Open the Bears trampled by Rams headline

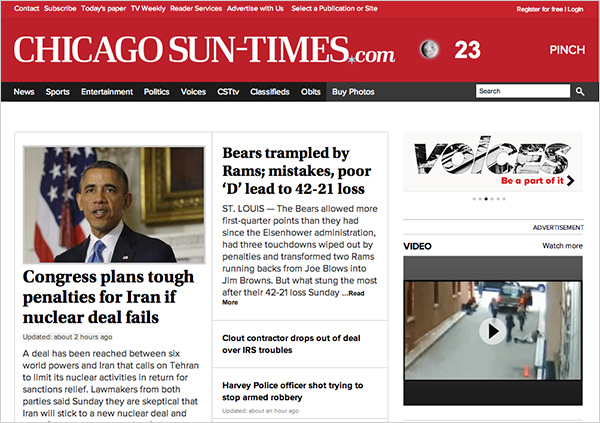point(297,171)
